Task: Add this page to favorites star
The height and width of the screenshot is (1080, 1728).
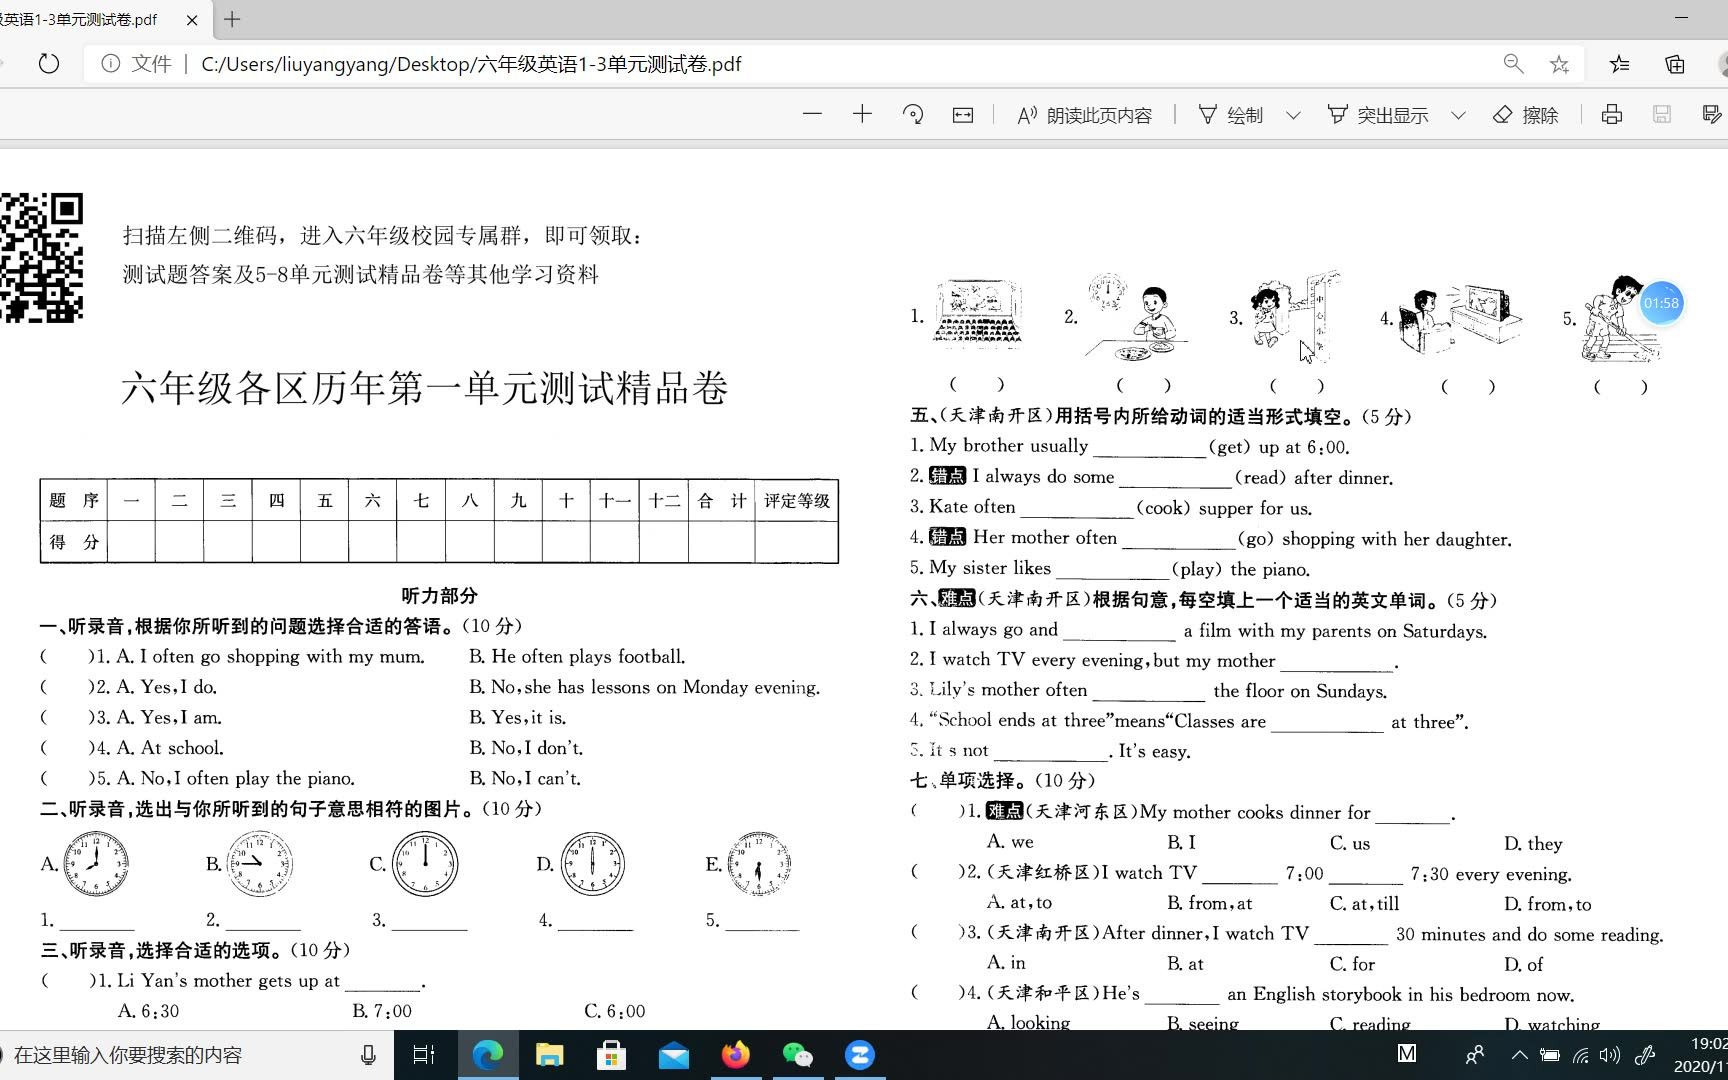Action: (1559, 64)
